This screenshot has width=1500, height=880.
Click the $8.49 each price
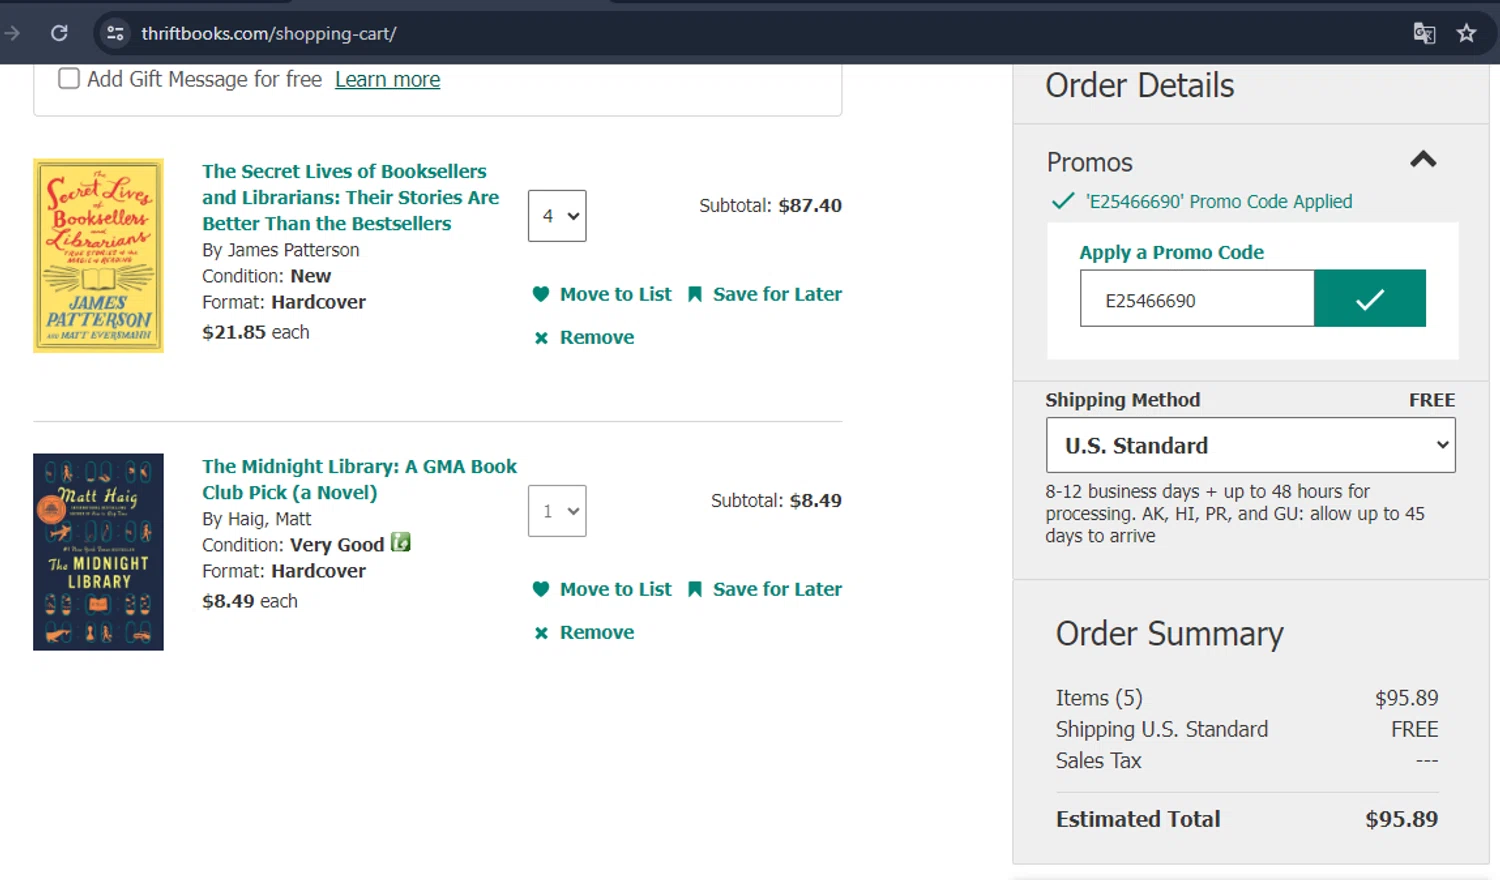point(249,601)
